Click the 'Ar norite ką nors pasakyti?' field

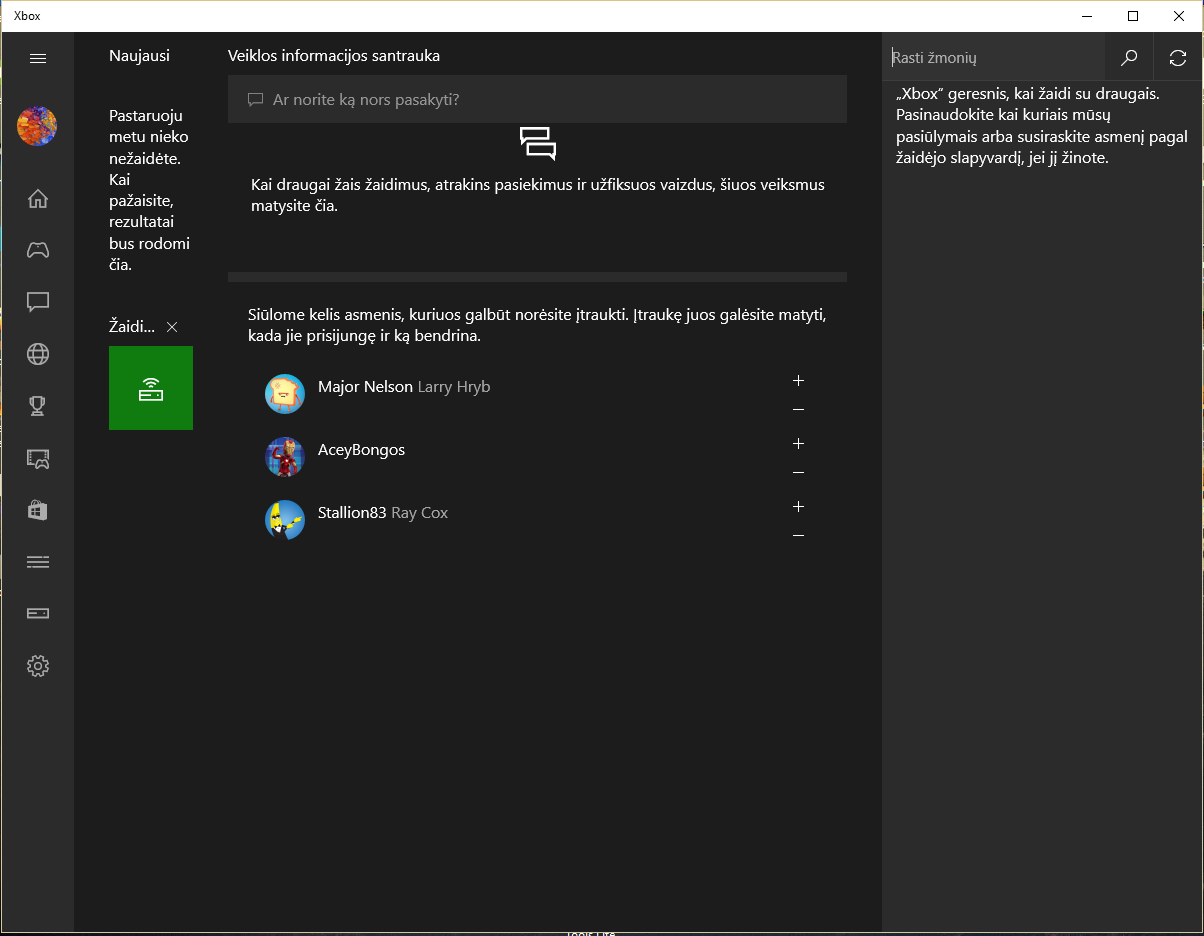point(537,99)
